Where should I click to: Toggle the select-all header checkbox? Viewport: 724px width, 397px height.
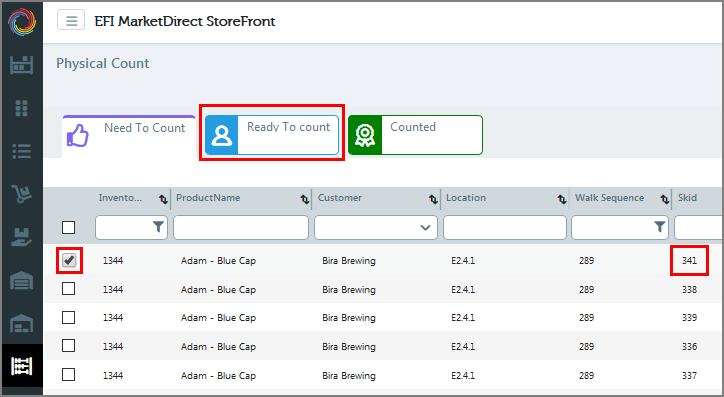tap(68, 227)
